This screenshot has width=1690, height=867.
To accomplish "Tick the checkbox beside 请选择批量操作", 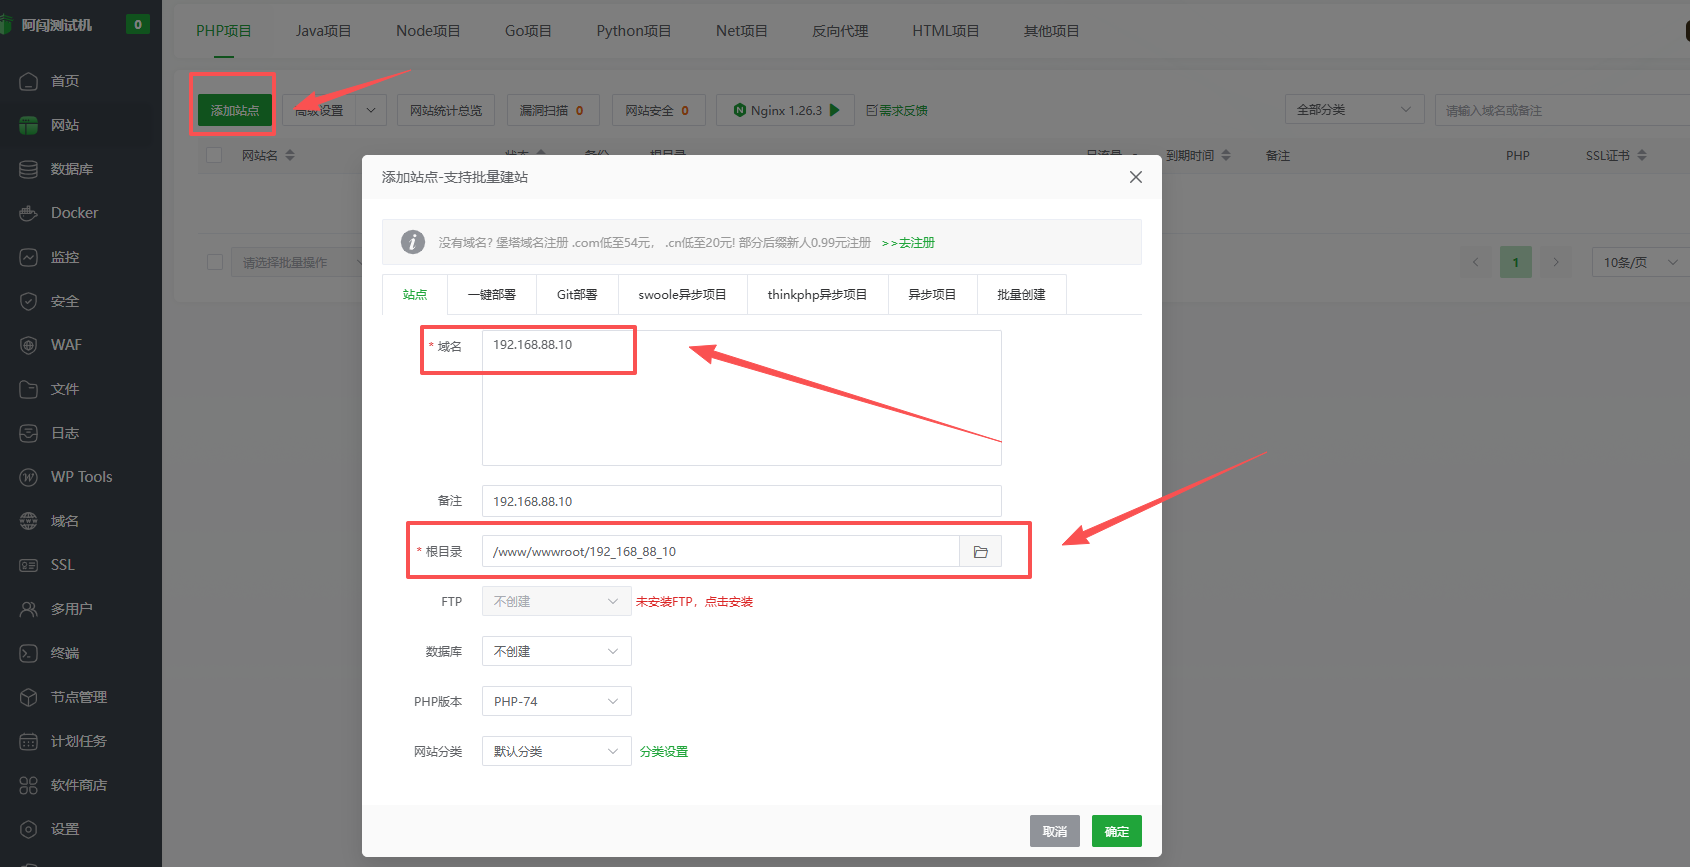I will pyautogui.click(x=214, y=262).
